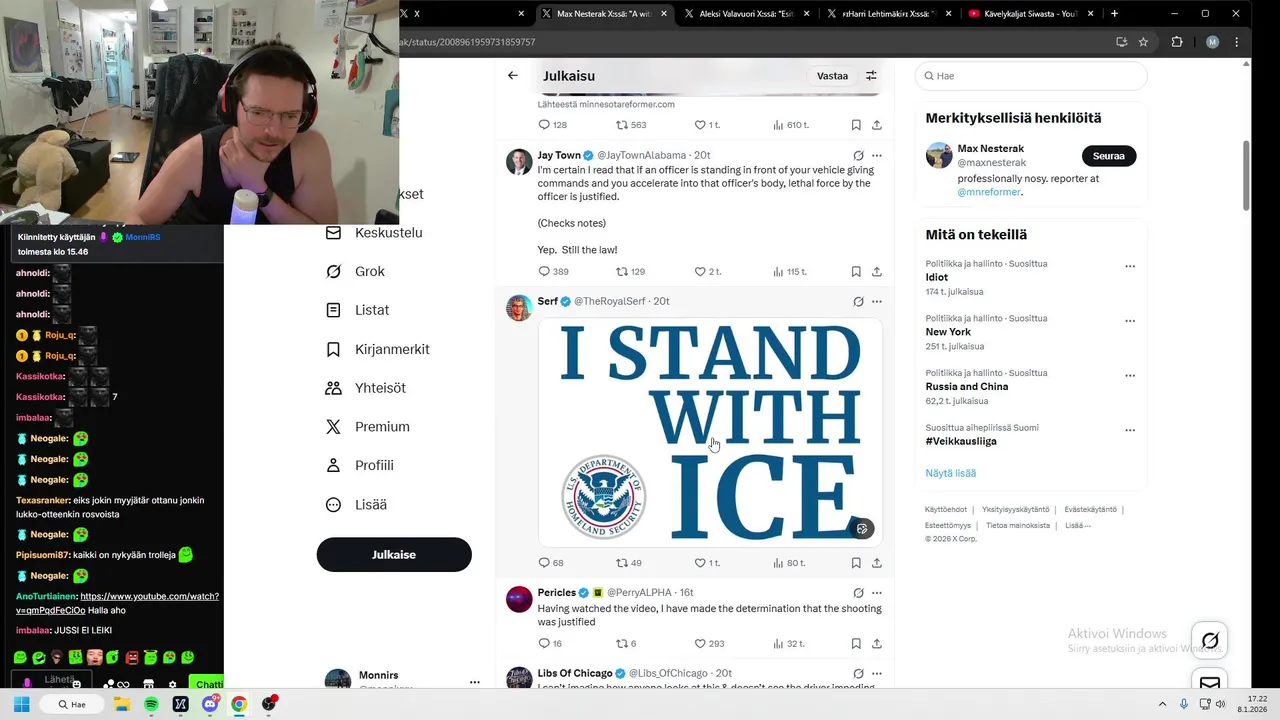
Task: Open Chrome extensions puzzle icon
Action: [1177, 42]
